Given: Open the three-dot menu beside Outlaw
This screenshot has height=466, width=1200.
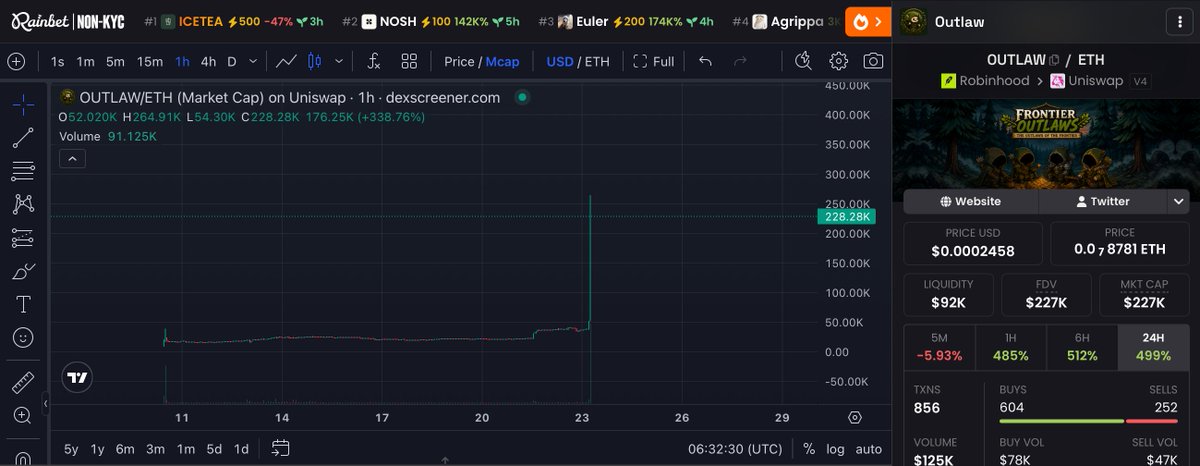Looking at the screenshot, I should pyautogui.click(x=1180, y=21).
